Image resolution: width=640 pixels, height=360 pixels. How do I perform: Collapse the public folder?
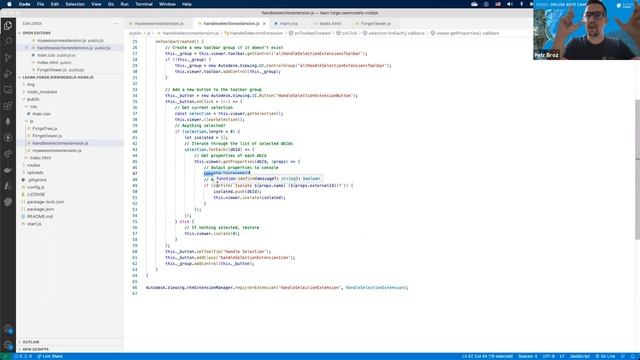[x=70, y=99]
